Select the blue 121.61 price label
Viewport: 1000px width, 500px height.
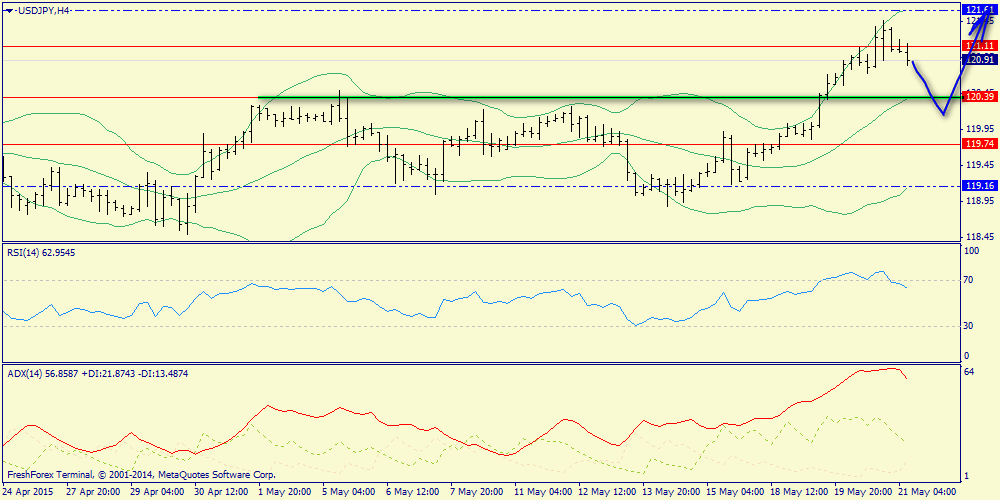tap(982, 10)
